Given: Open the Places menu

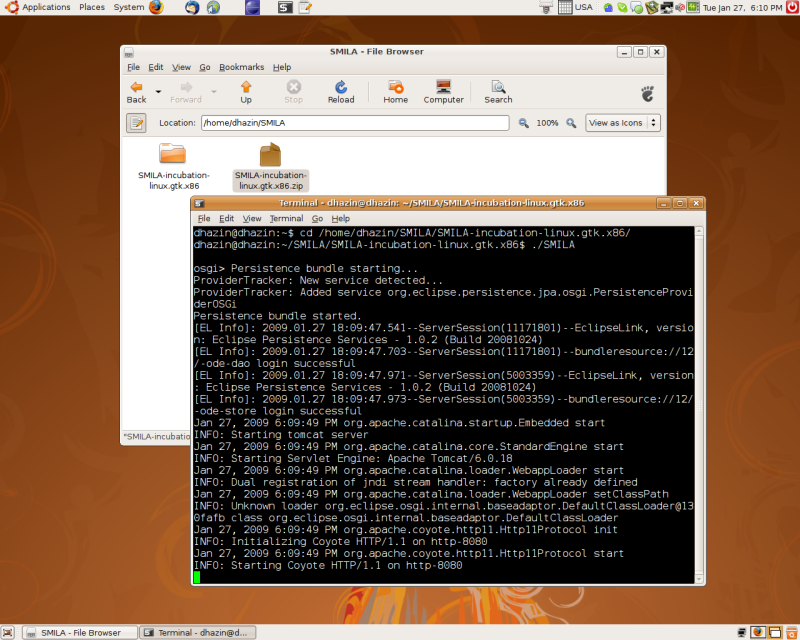Looking at the screenshot, I should 92,7.
